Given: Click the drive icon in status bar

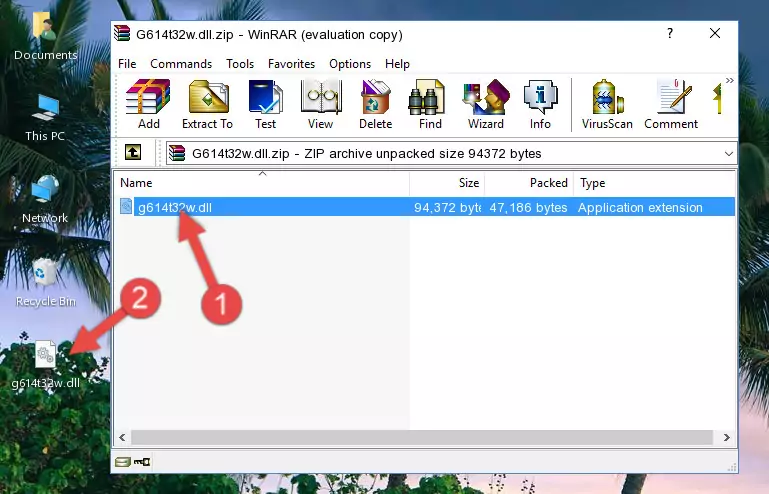Looking at the screenshot, I should [x=123, y=462].
